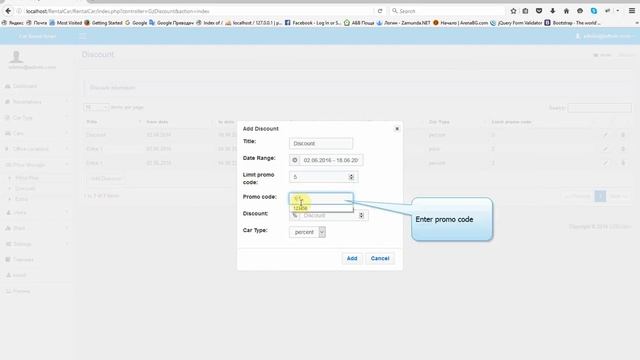Screen dimensions: 640x360
Task: Open the jQuery Form Validator bookmark
Action: point(516,23)
